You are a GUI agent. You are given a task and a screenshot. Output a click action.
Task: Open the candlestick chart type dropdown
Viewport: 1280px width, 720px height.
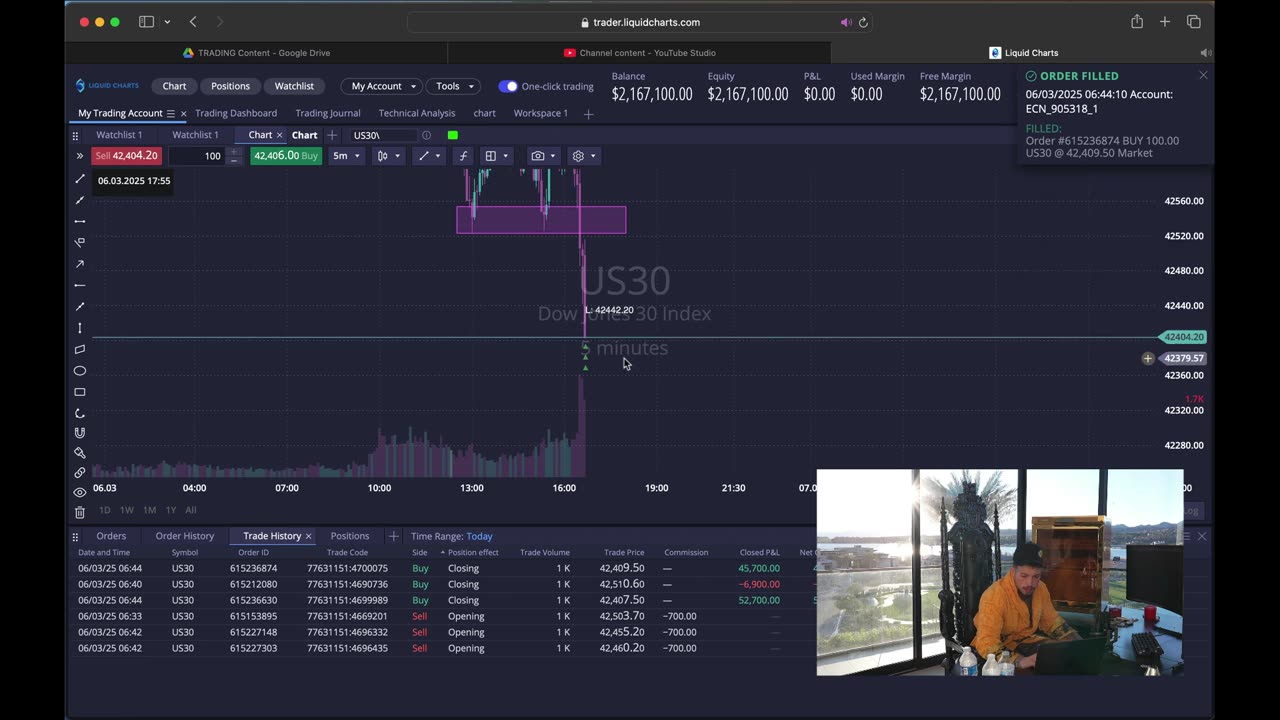tap(388, 156)
